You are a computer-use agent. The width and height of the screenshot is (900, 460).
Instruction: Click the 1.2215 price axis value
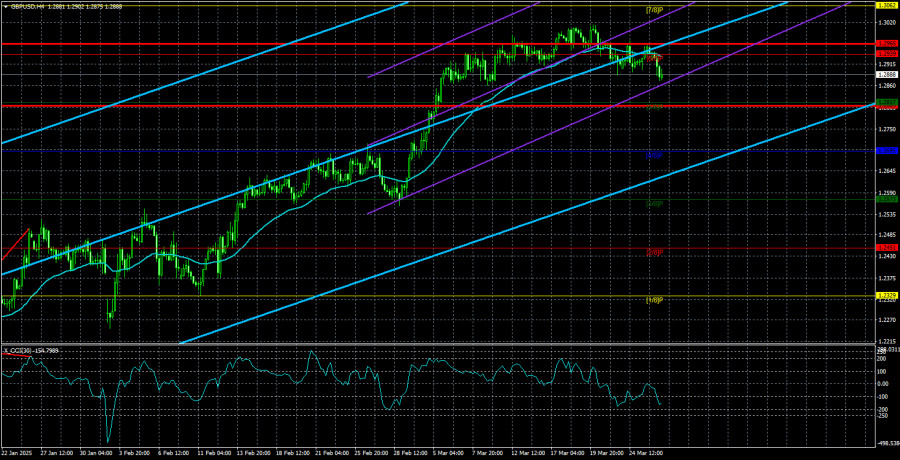[x=885, y=342]
